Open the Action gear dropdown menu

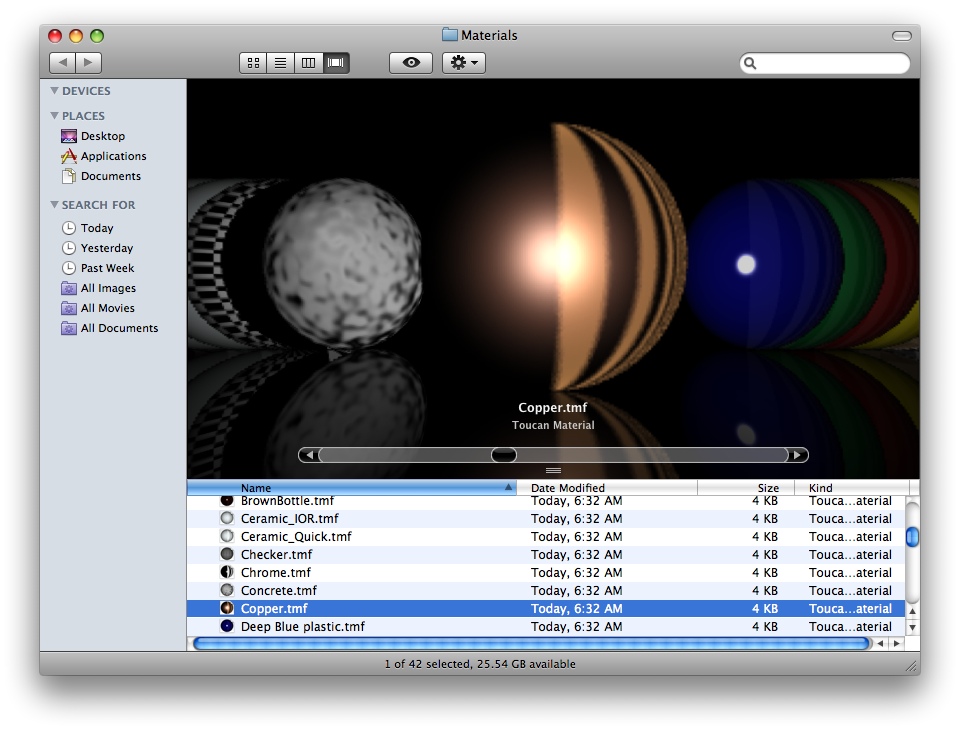click(464, 63)
